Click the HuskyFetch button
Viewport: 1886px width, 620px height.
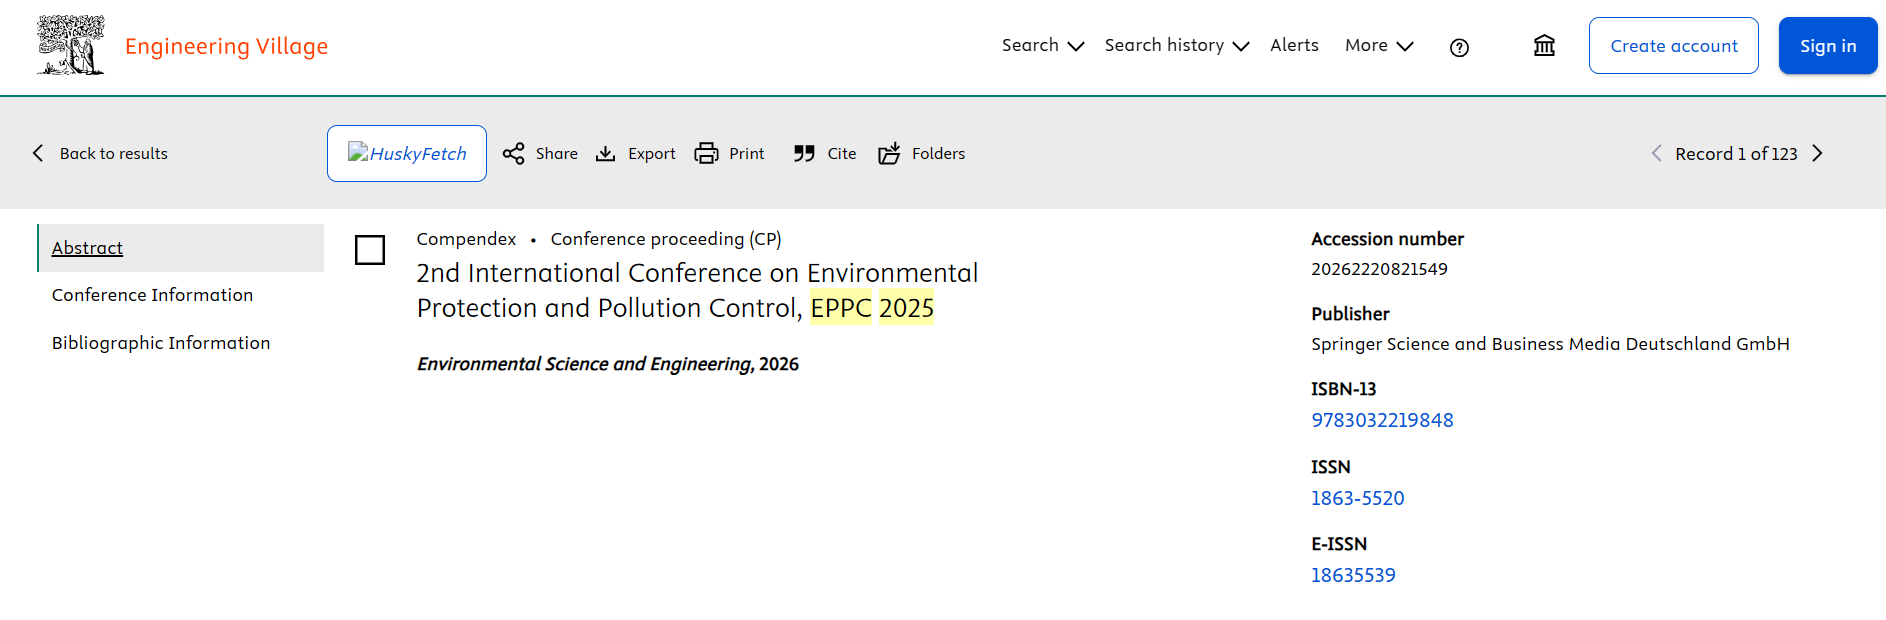click(407, 153)
